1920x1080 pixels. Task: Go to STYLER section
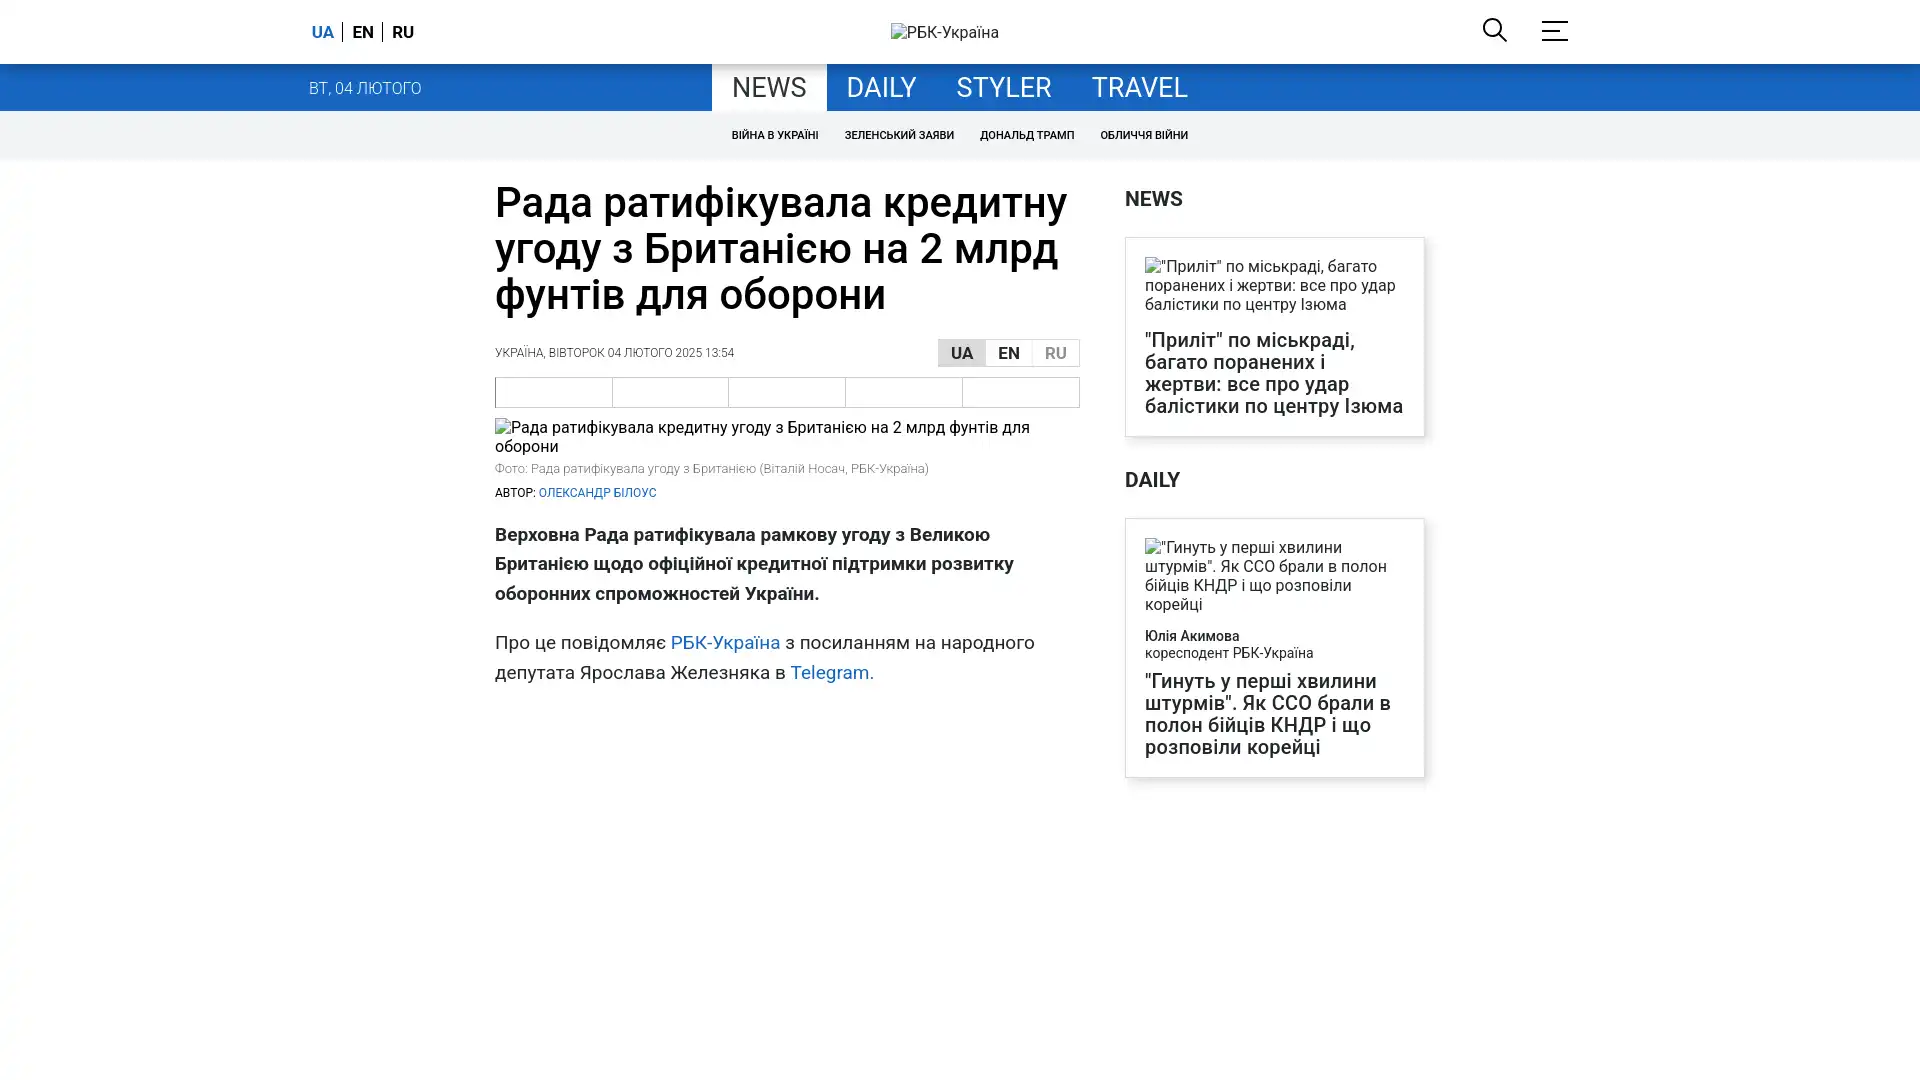[1003, 88]
